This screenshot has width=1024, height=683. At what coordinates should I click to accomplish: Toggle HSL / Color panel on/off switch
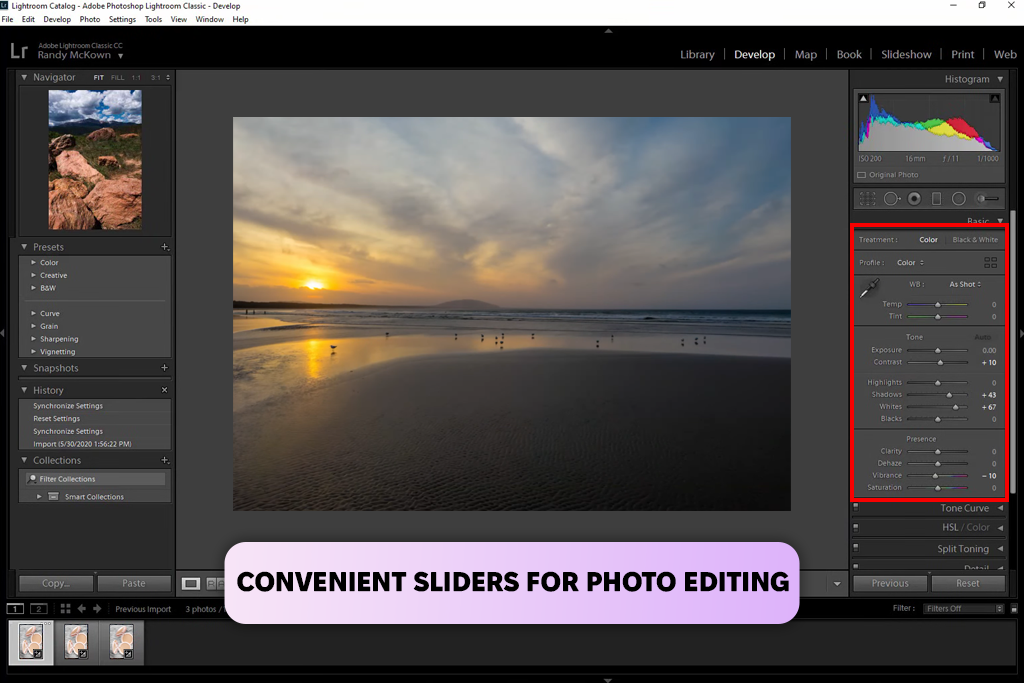tap(856, 526)
